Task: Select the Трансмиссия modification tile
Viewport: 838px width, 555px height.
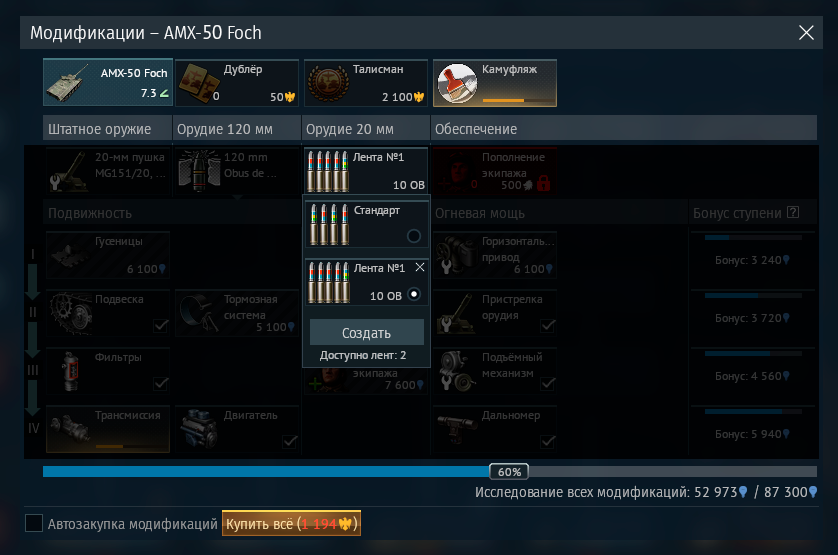Action: (x=108, y=429)
